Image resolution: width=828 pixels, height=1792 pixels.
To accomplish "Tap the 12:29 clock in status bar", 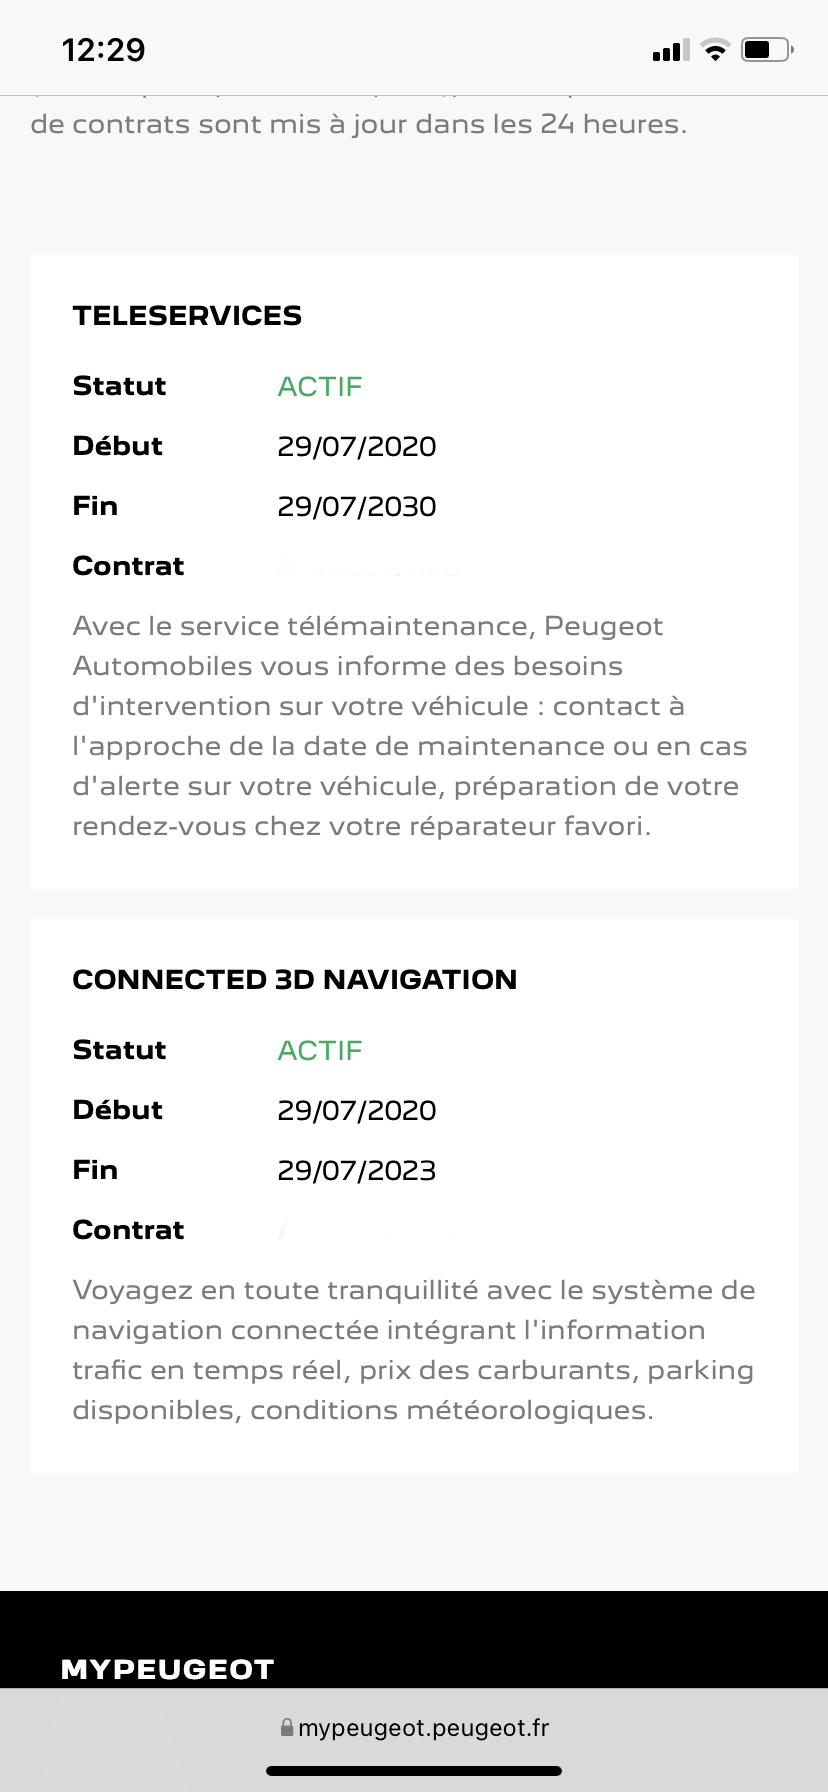I will (104, 50).
